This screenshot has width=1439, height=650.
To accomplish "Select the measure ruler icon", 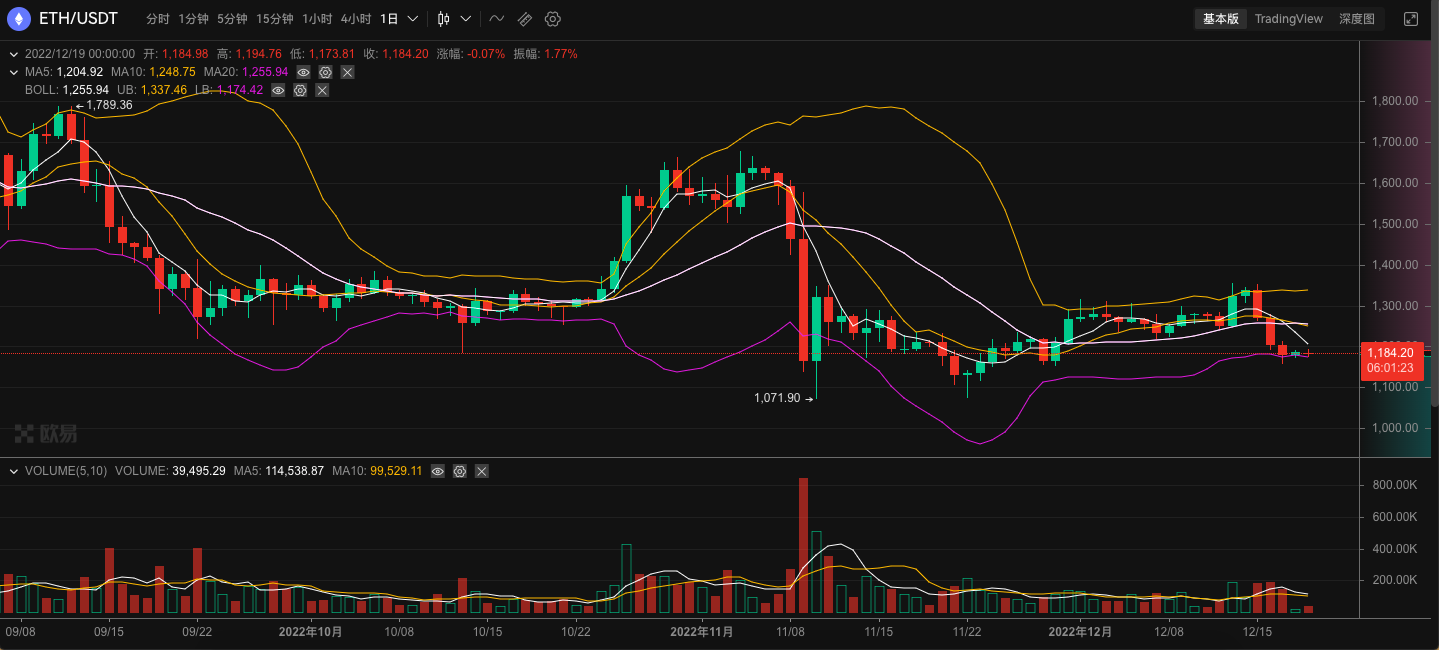I will (524, 18).
